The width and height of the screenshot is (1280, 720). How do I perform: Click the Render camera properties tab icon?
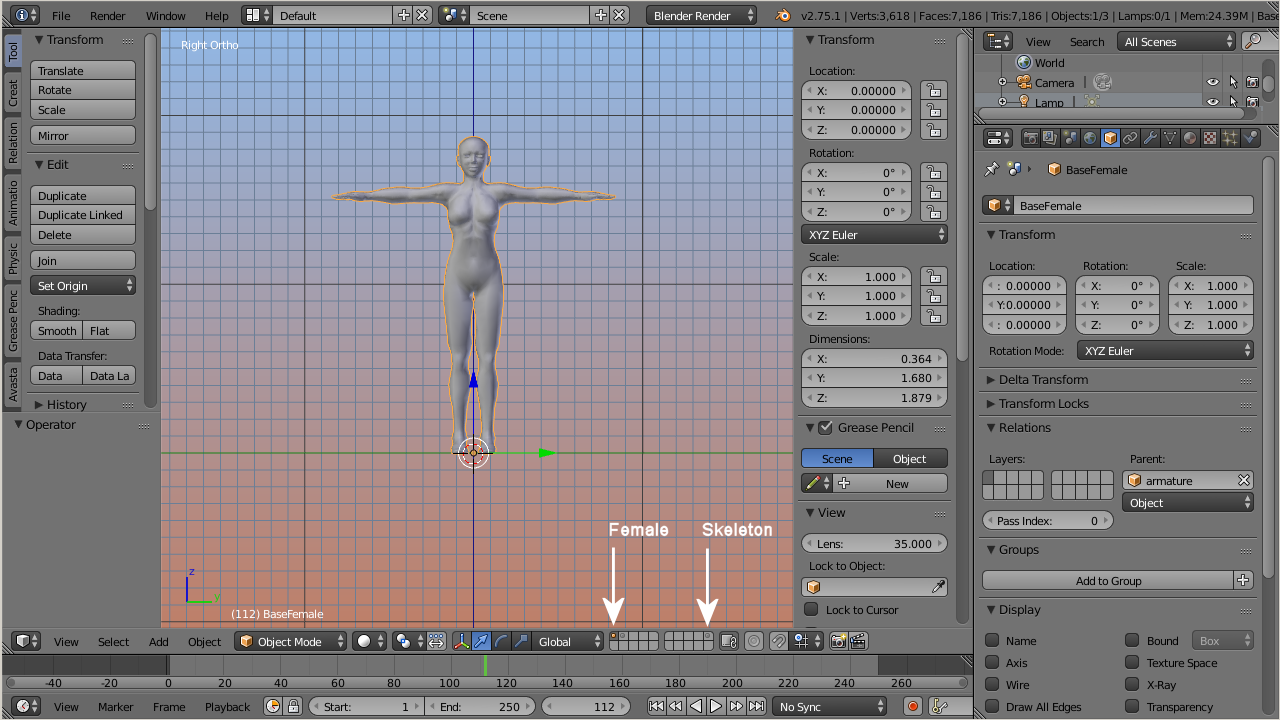(x=1030, y=138)
